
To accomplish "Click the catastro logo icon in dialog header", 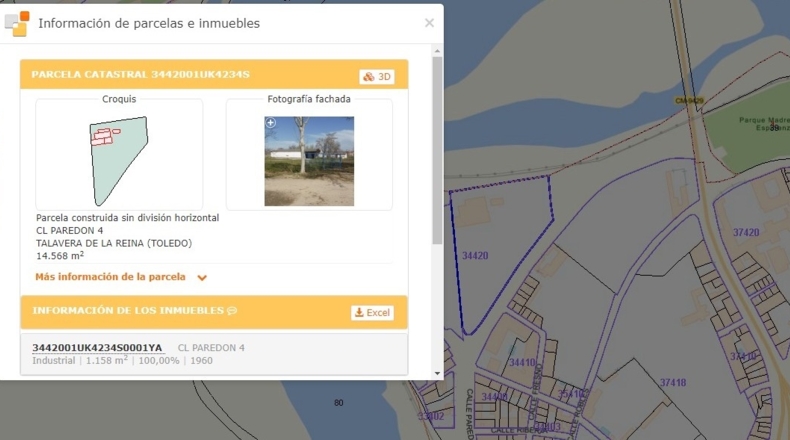I will click(17, 24).
